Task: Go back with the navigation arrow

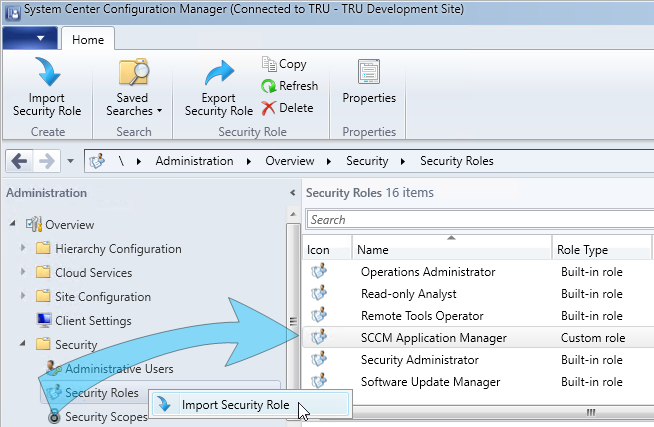Action: point(19,161)
